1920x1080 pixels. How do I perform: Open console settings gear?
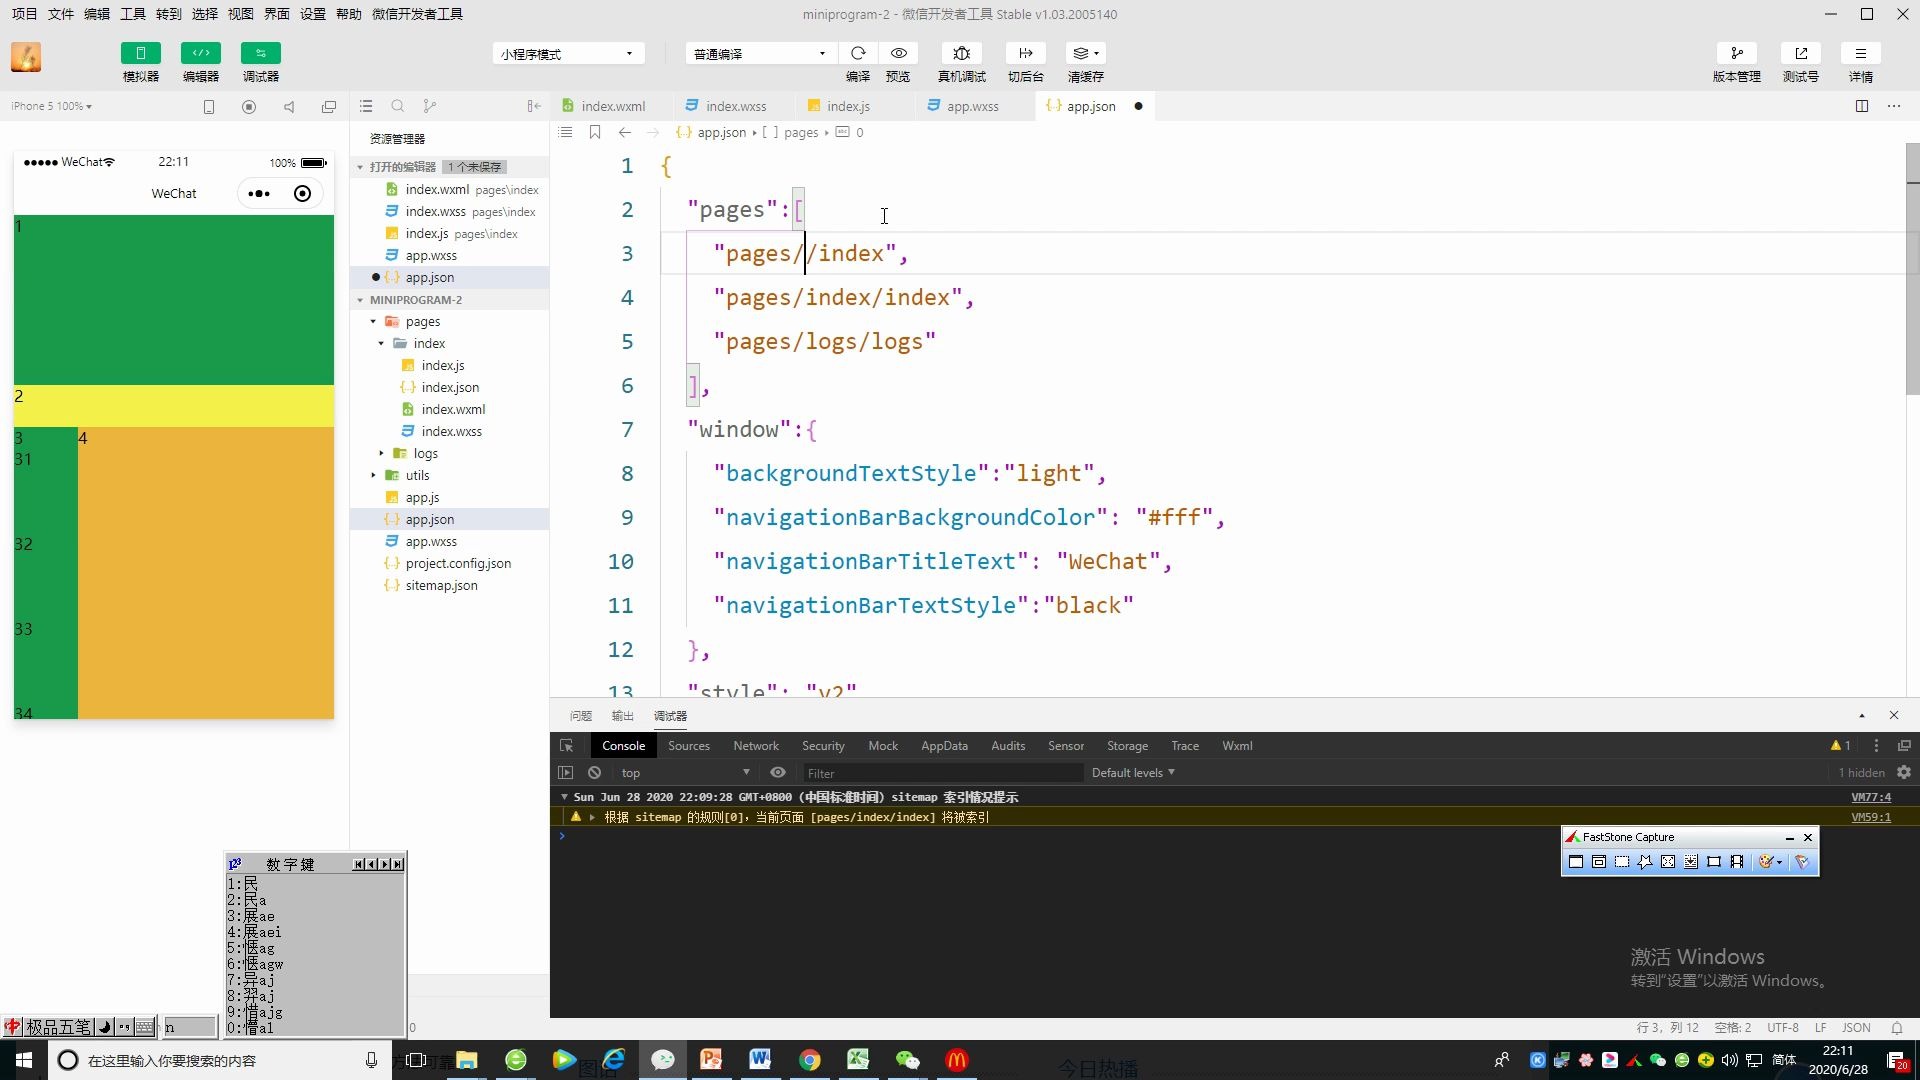tap(1904, 773)
